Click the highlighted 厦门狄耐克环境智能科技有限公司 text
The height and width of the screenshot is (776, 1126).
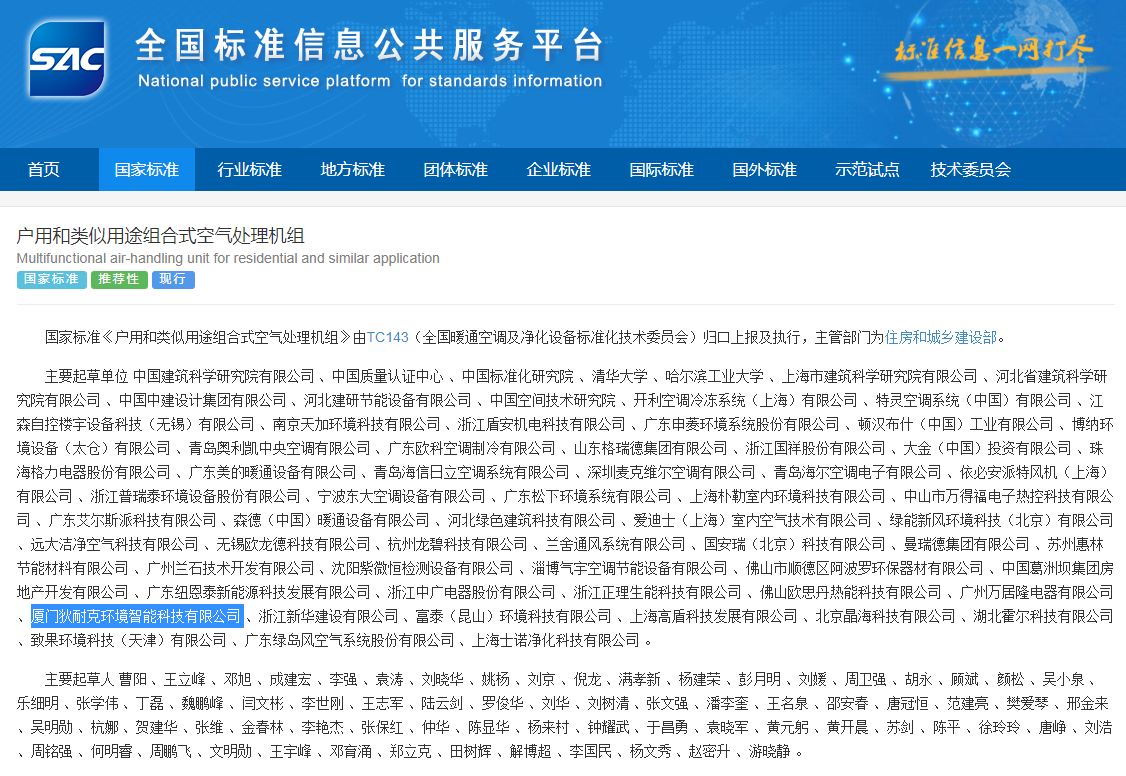pyautogui.click(x=137, y=616)
